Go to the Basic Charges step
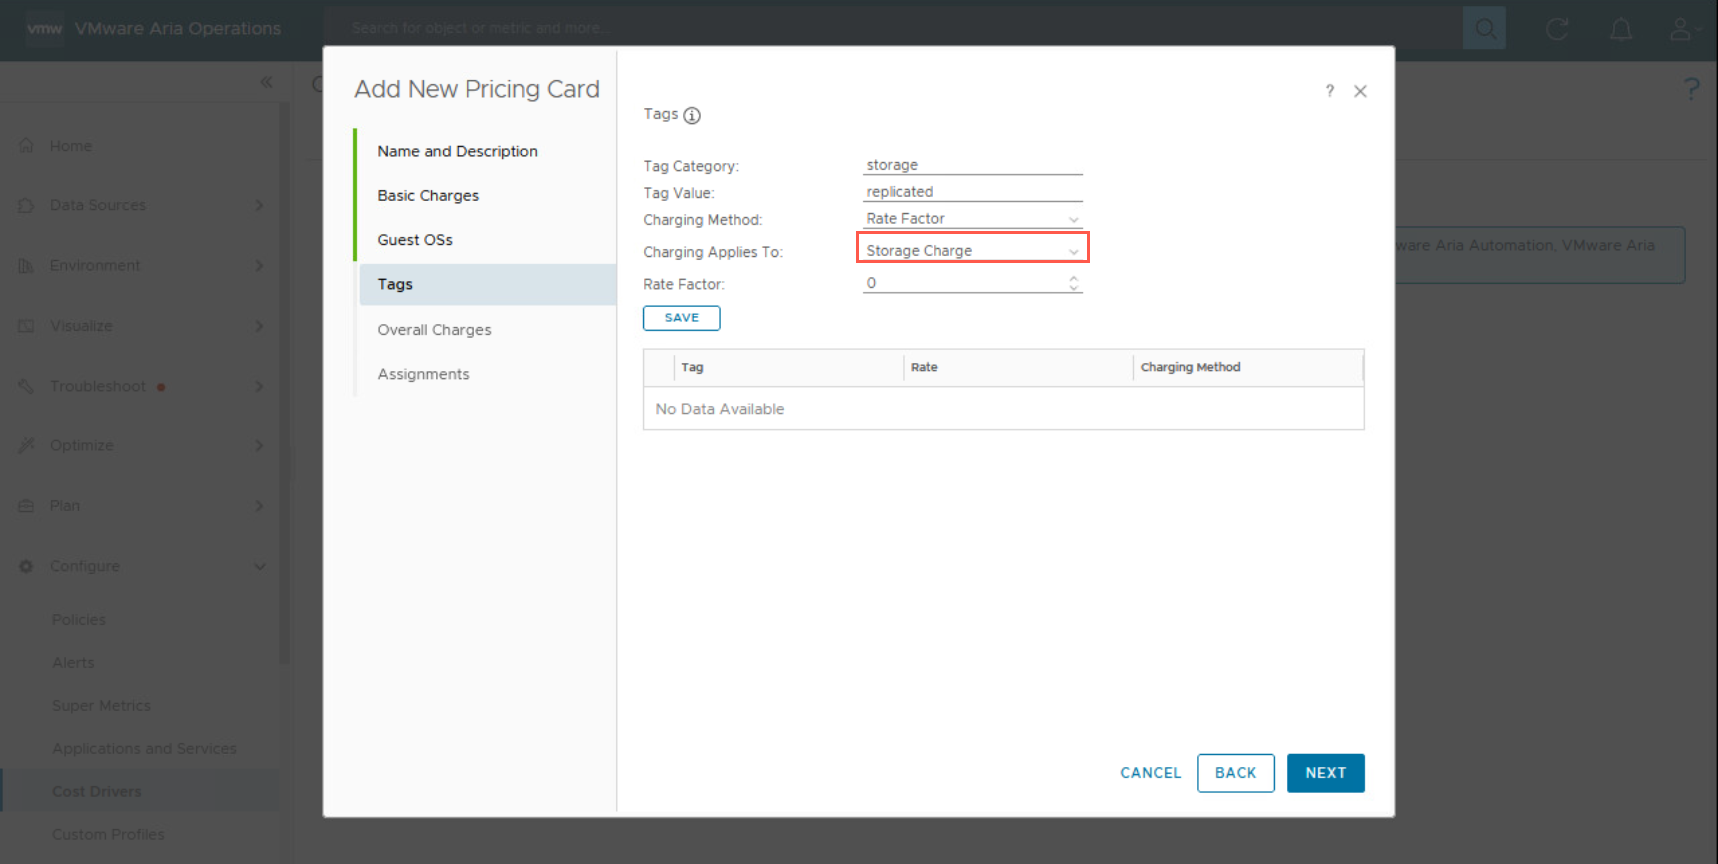 click(428, 196)
